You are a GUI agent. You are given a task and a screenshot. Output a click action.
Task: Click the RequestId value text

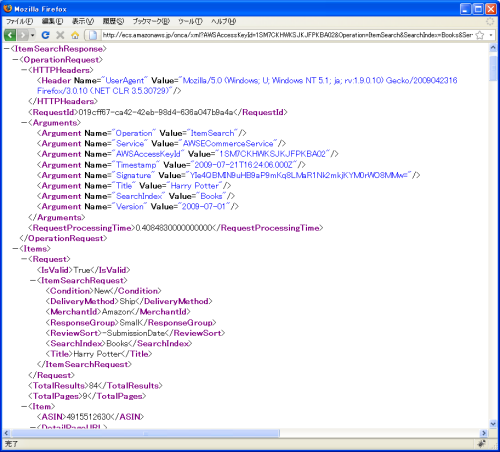(x=156, y=112)
